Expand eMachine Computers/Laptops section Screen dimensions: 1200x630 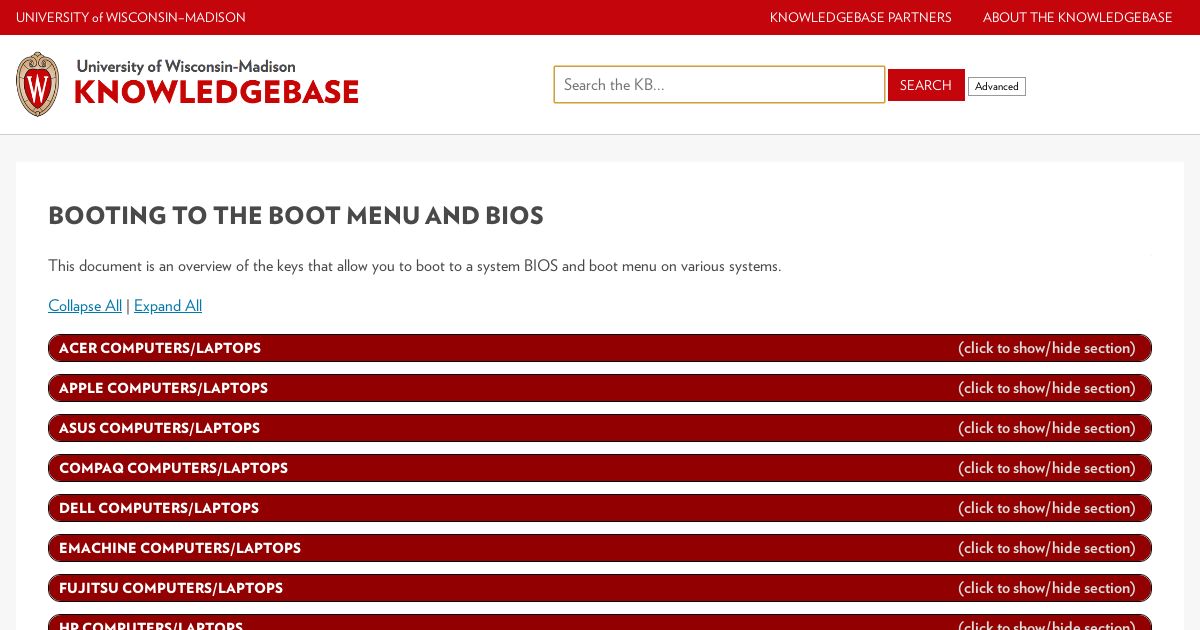(600, 548)
